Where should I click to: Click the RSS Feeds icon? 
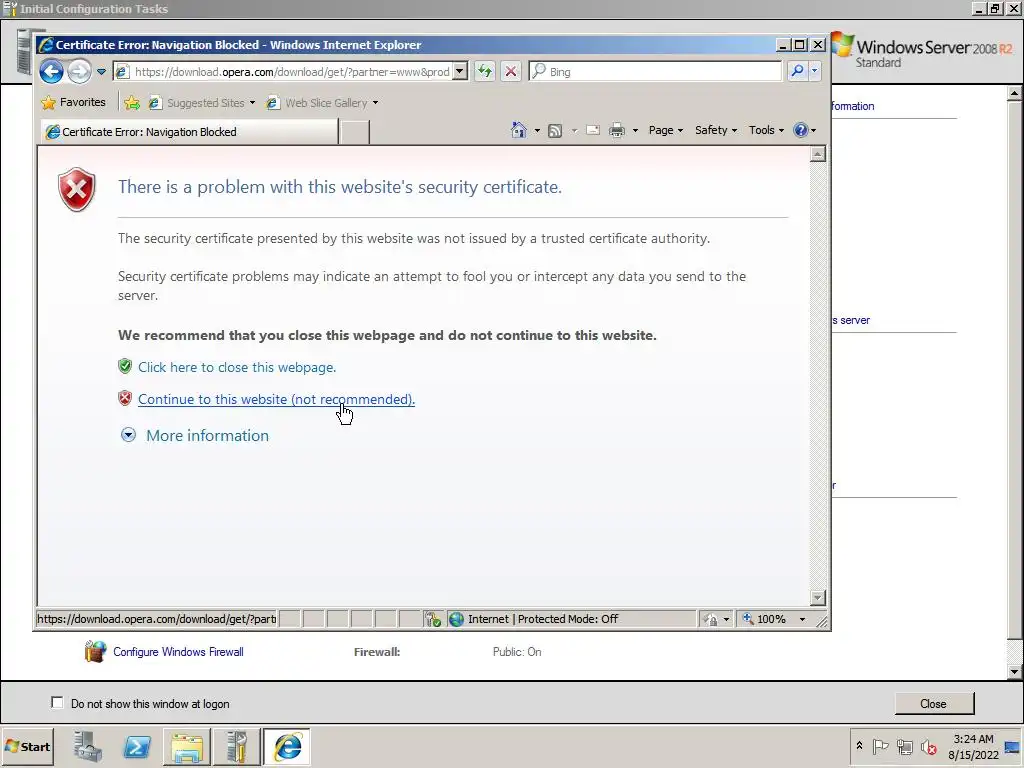coord(554,131)
